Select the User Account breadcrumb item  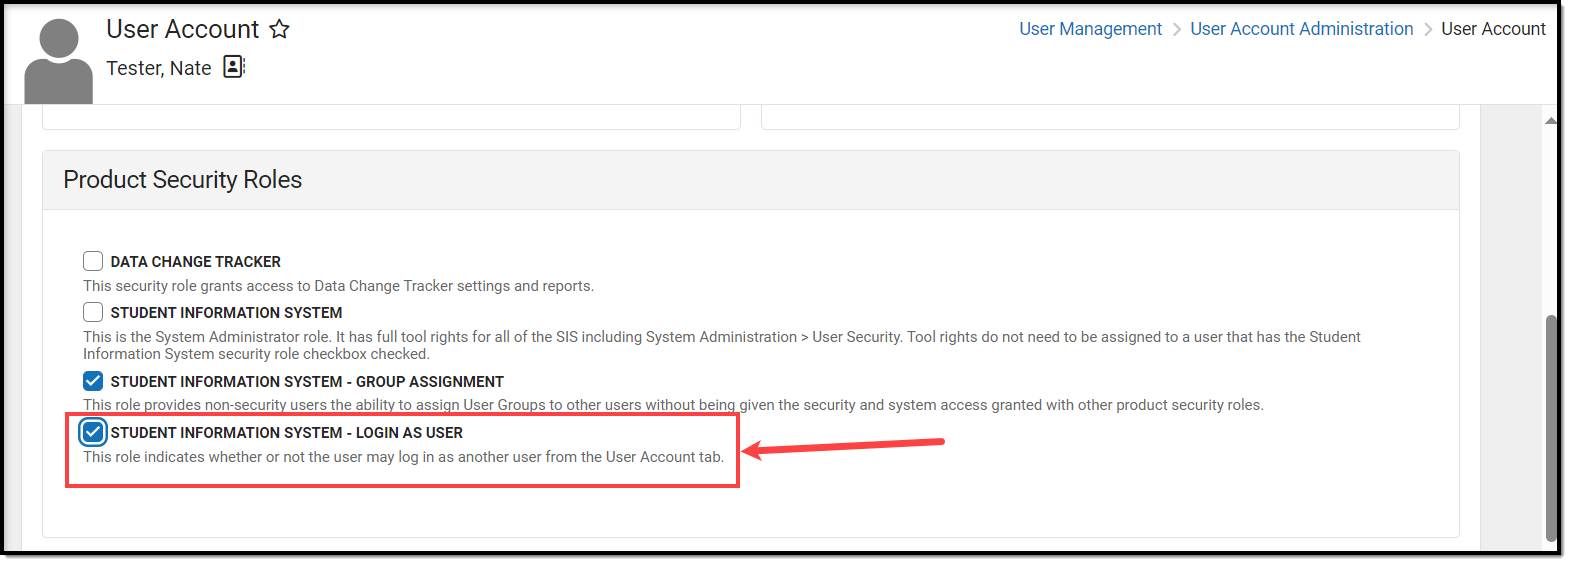click(1493, 29)
